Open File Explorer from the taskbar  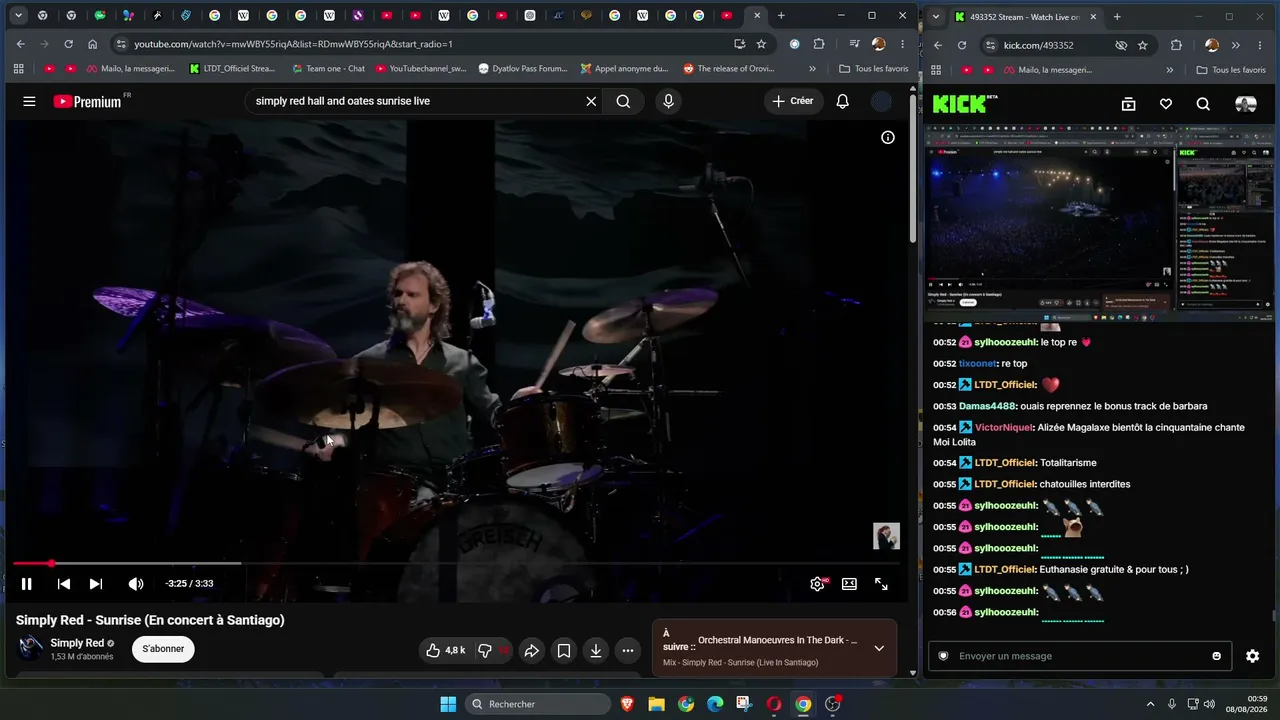(657, 704)
